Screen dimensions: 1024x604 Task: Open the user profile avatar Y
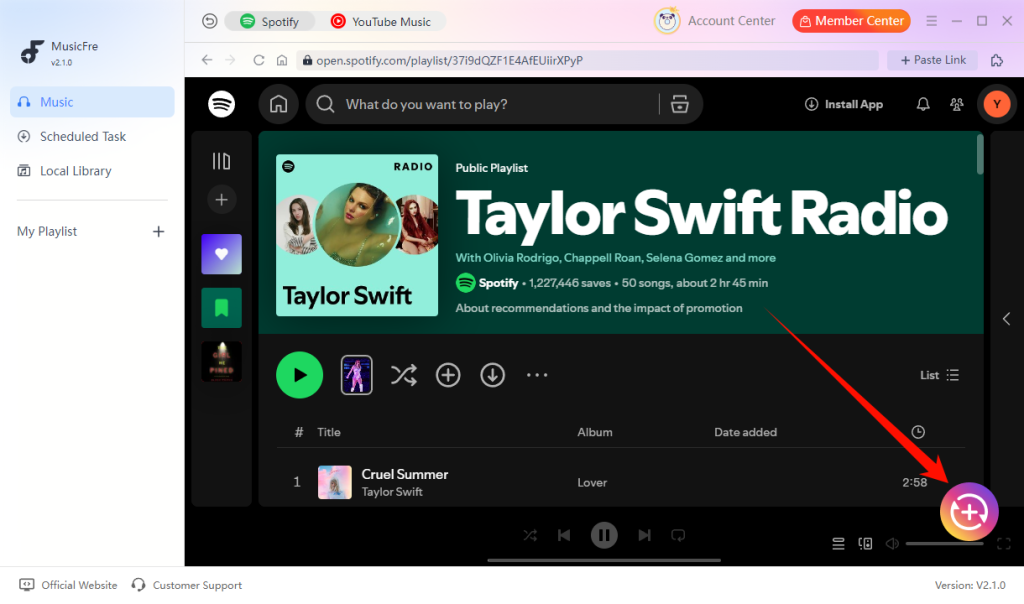coord(997,104)
